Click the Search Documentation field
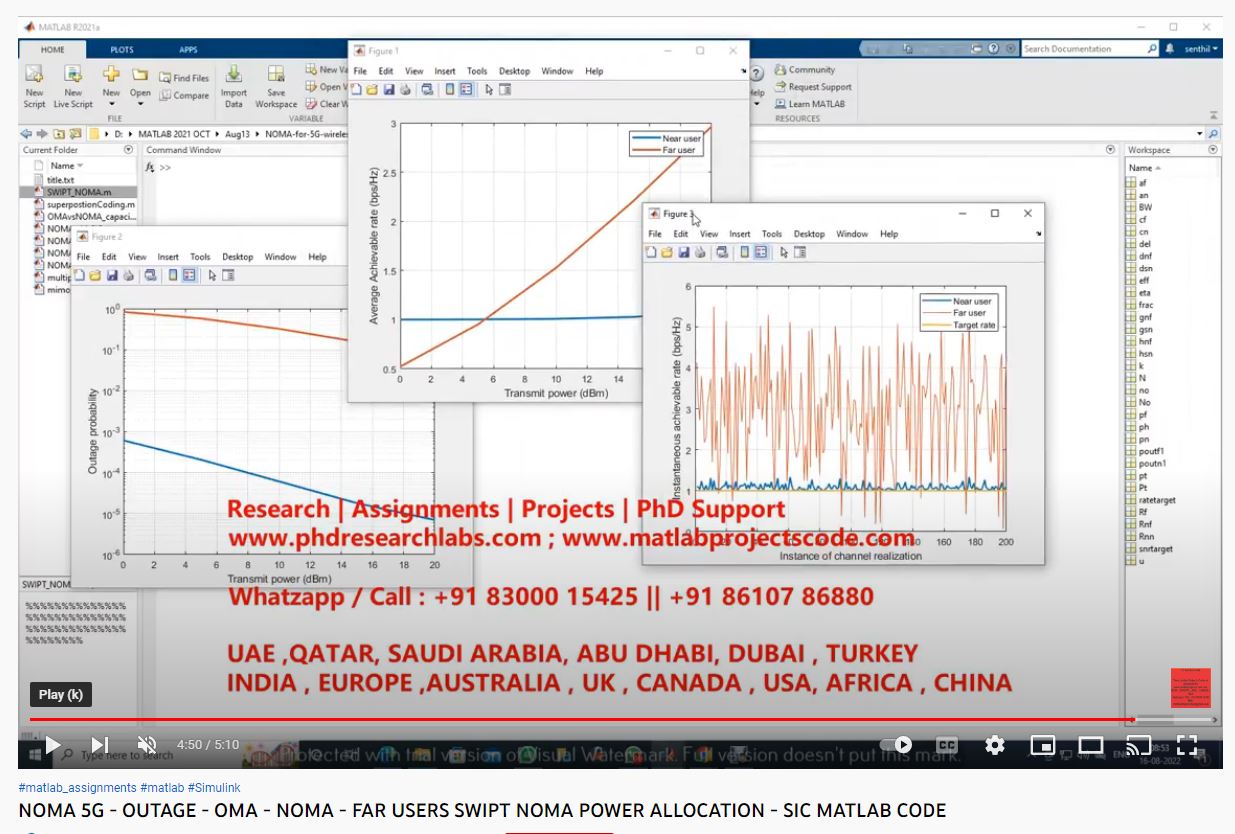This screenshot has height=834, width=1235. click(1082, 49)
